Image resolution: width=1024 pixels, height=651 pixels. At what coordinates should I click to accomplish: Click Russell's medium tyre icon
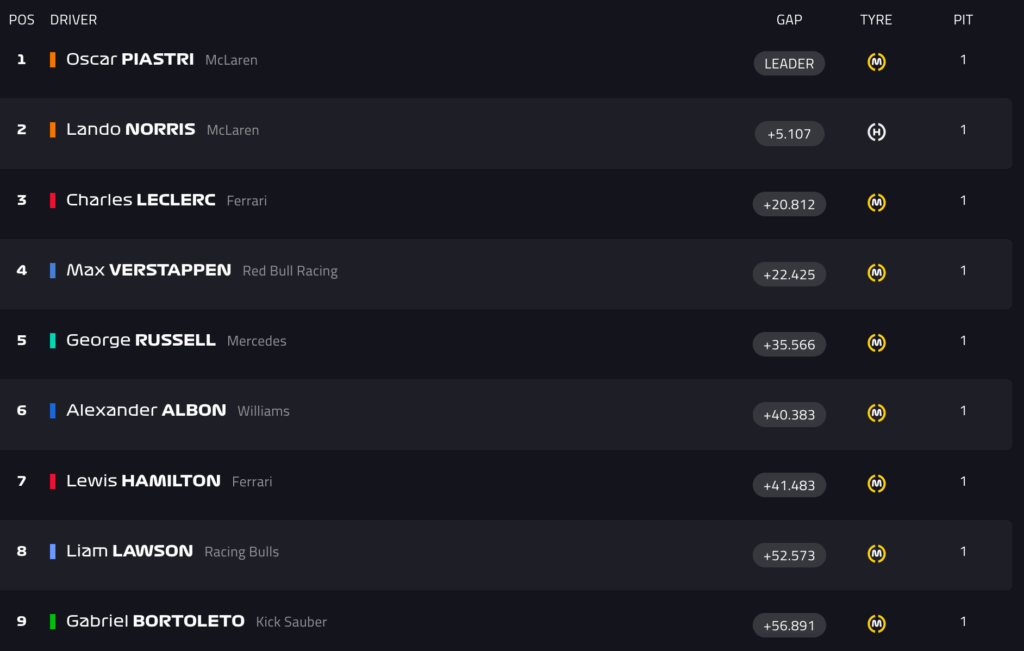coord(876,343)
